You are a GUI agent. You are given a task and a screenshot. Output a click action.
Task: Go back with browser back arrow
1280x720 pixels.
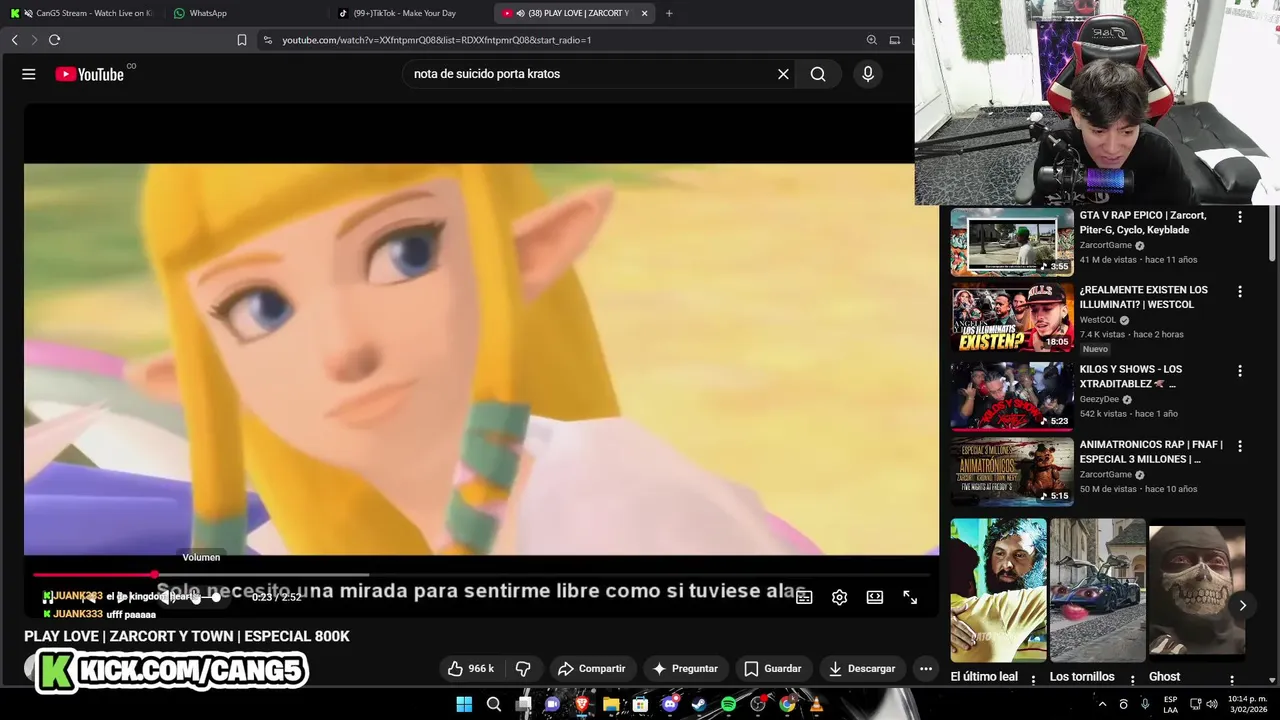[14, 40]
